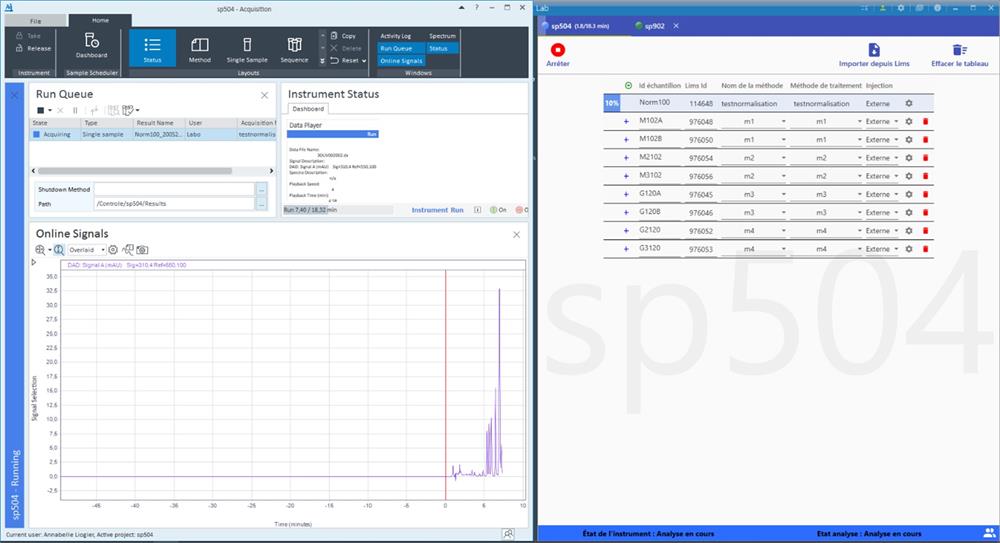Viewport: 1000px width, 543px height.
Task: Open the Dashboard sample scheduler
Action: pyautogui.click(x=91, y=47)
